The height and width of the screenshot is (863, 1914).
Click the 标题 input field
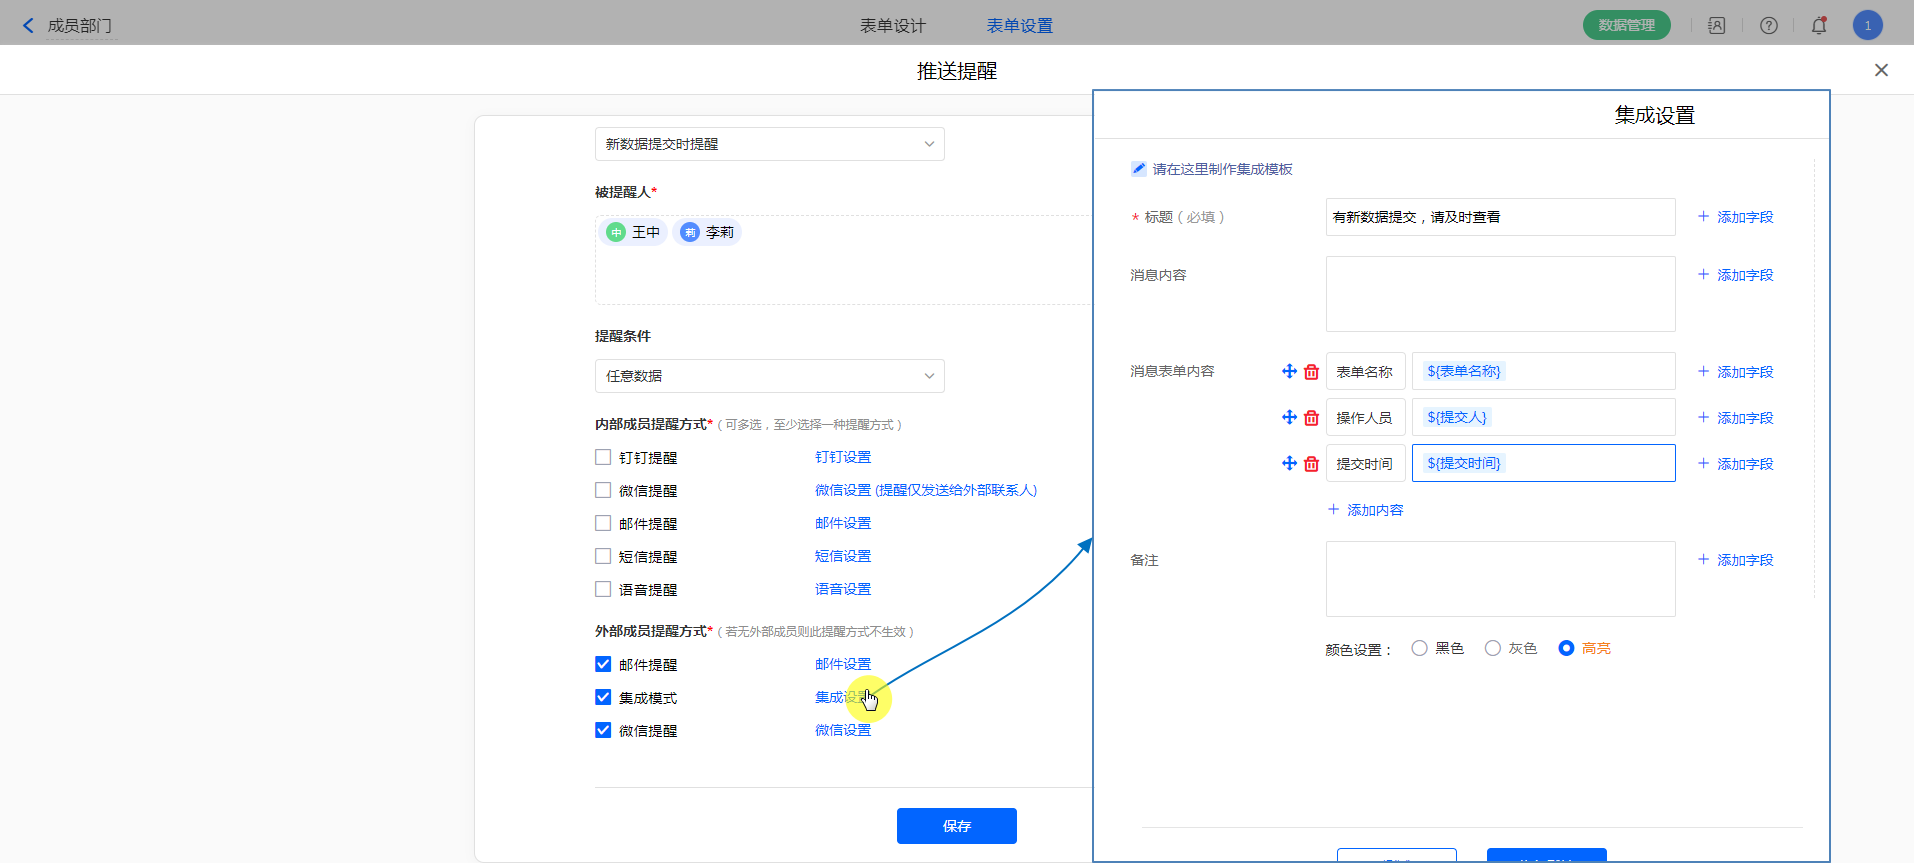[1499, 217]
